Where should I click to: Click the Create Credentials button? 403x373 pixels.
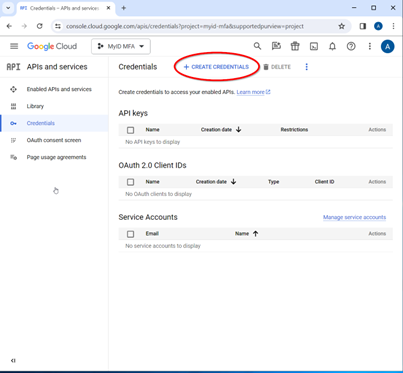click(x=216, y=67)
